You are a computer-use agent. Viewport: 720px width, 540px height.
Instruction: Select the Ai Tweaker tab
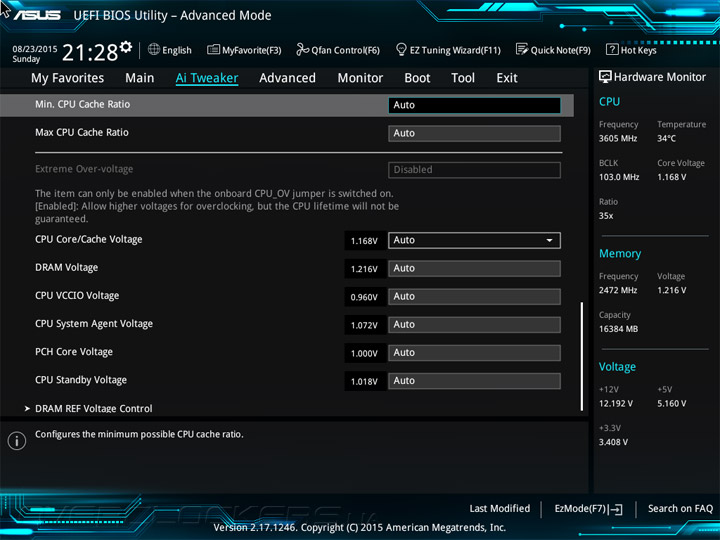coord(207,78)
